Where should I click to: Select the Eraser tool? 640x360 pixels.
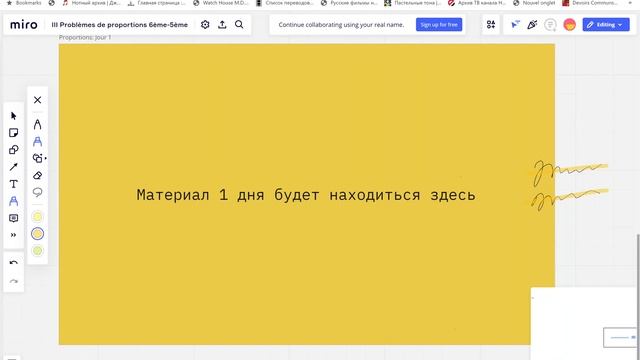38,176
